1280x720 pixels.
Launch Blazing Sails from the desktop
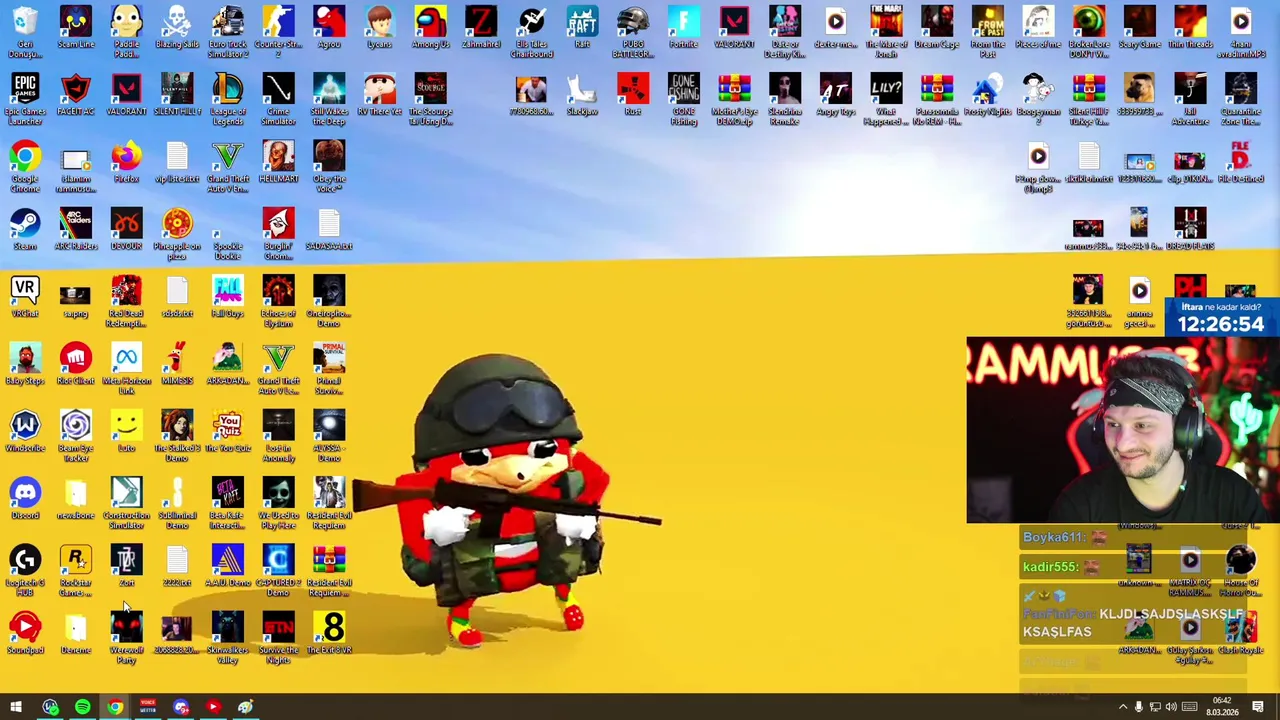pos(177,28)
